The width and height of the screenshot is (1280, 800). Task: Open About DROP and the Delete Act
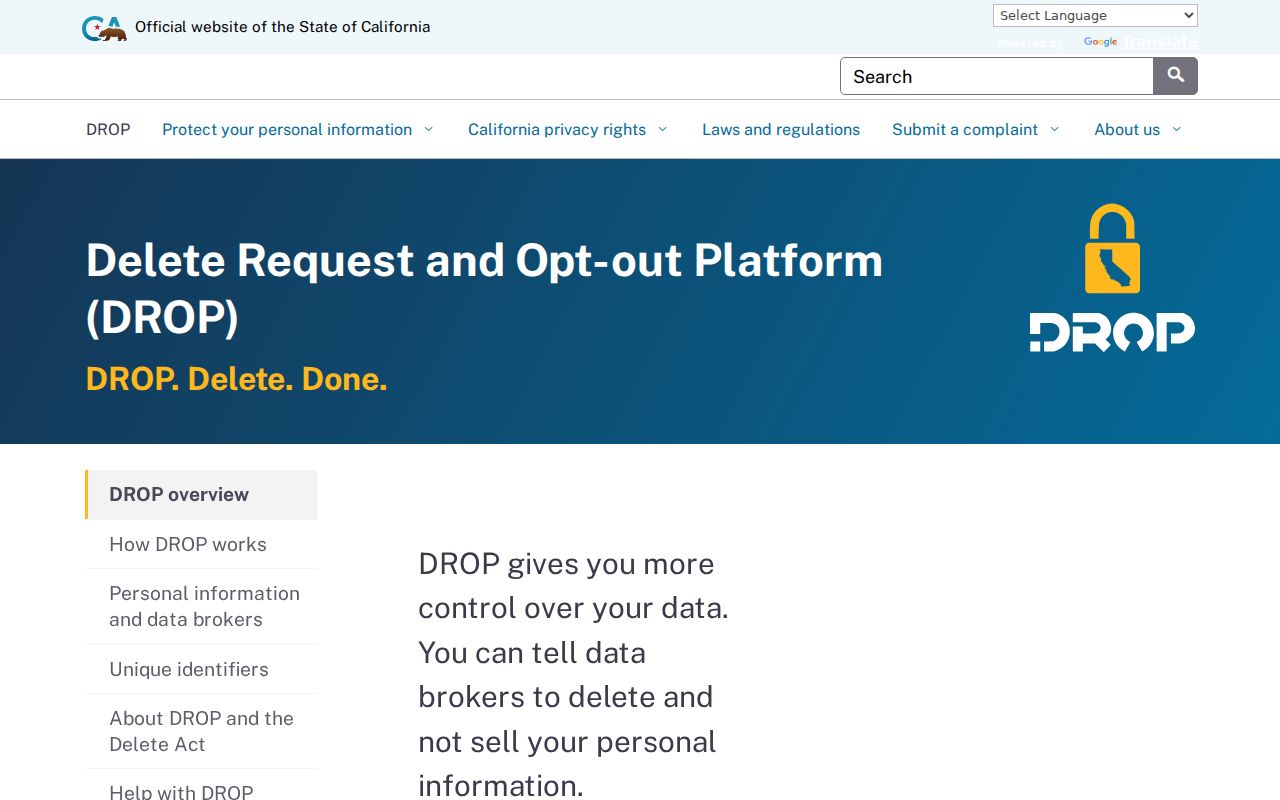click(x=201, y=731)
